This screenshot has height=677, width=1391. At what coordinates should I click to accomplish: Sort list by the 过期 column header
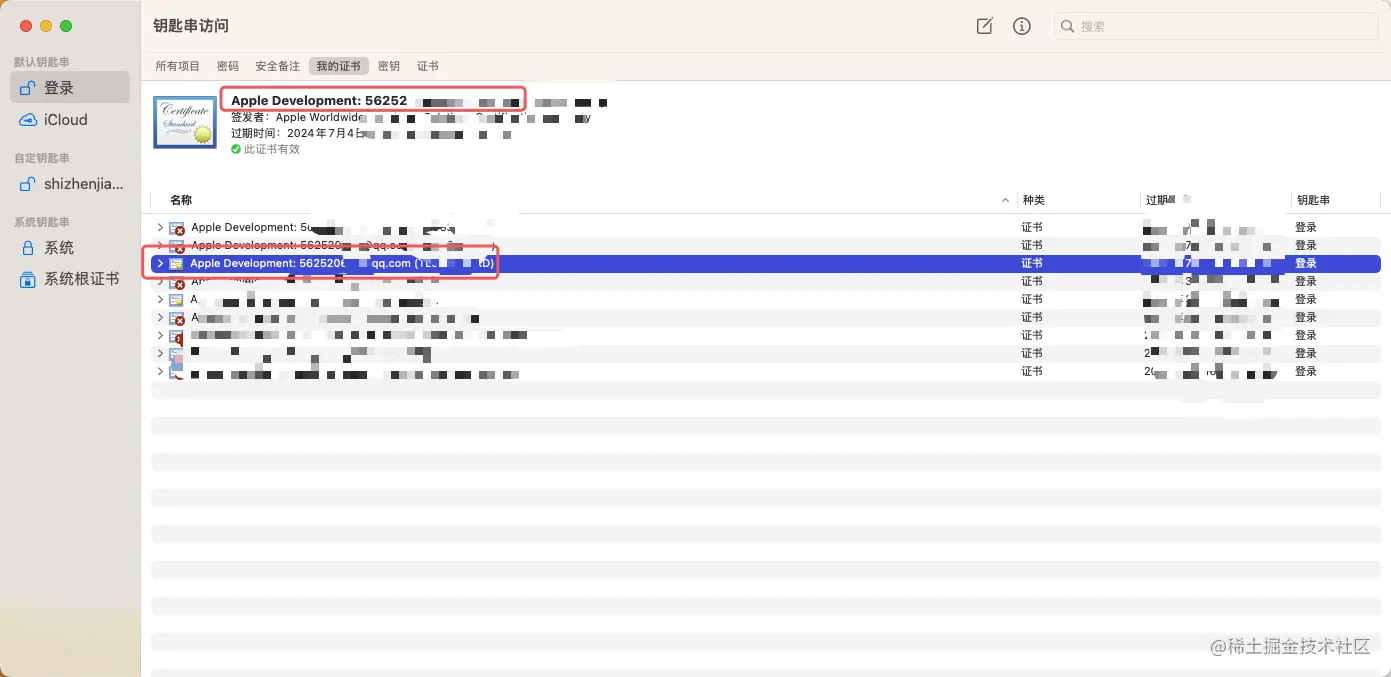click(1157, 200)
